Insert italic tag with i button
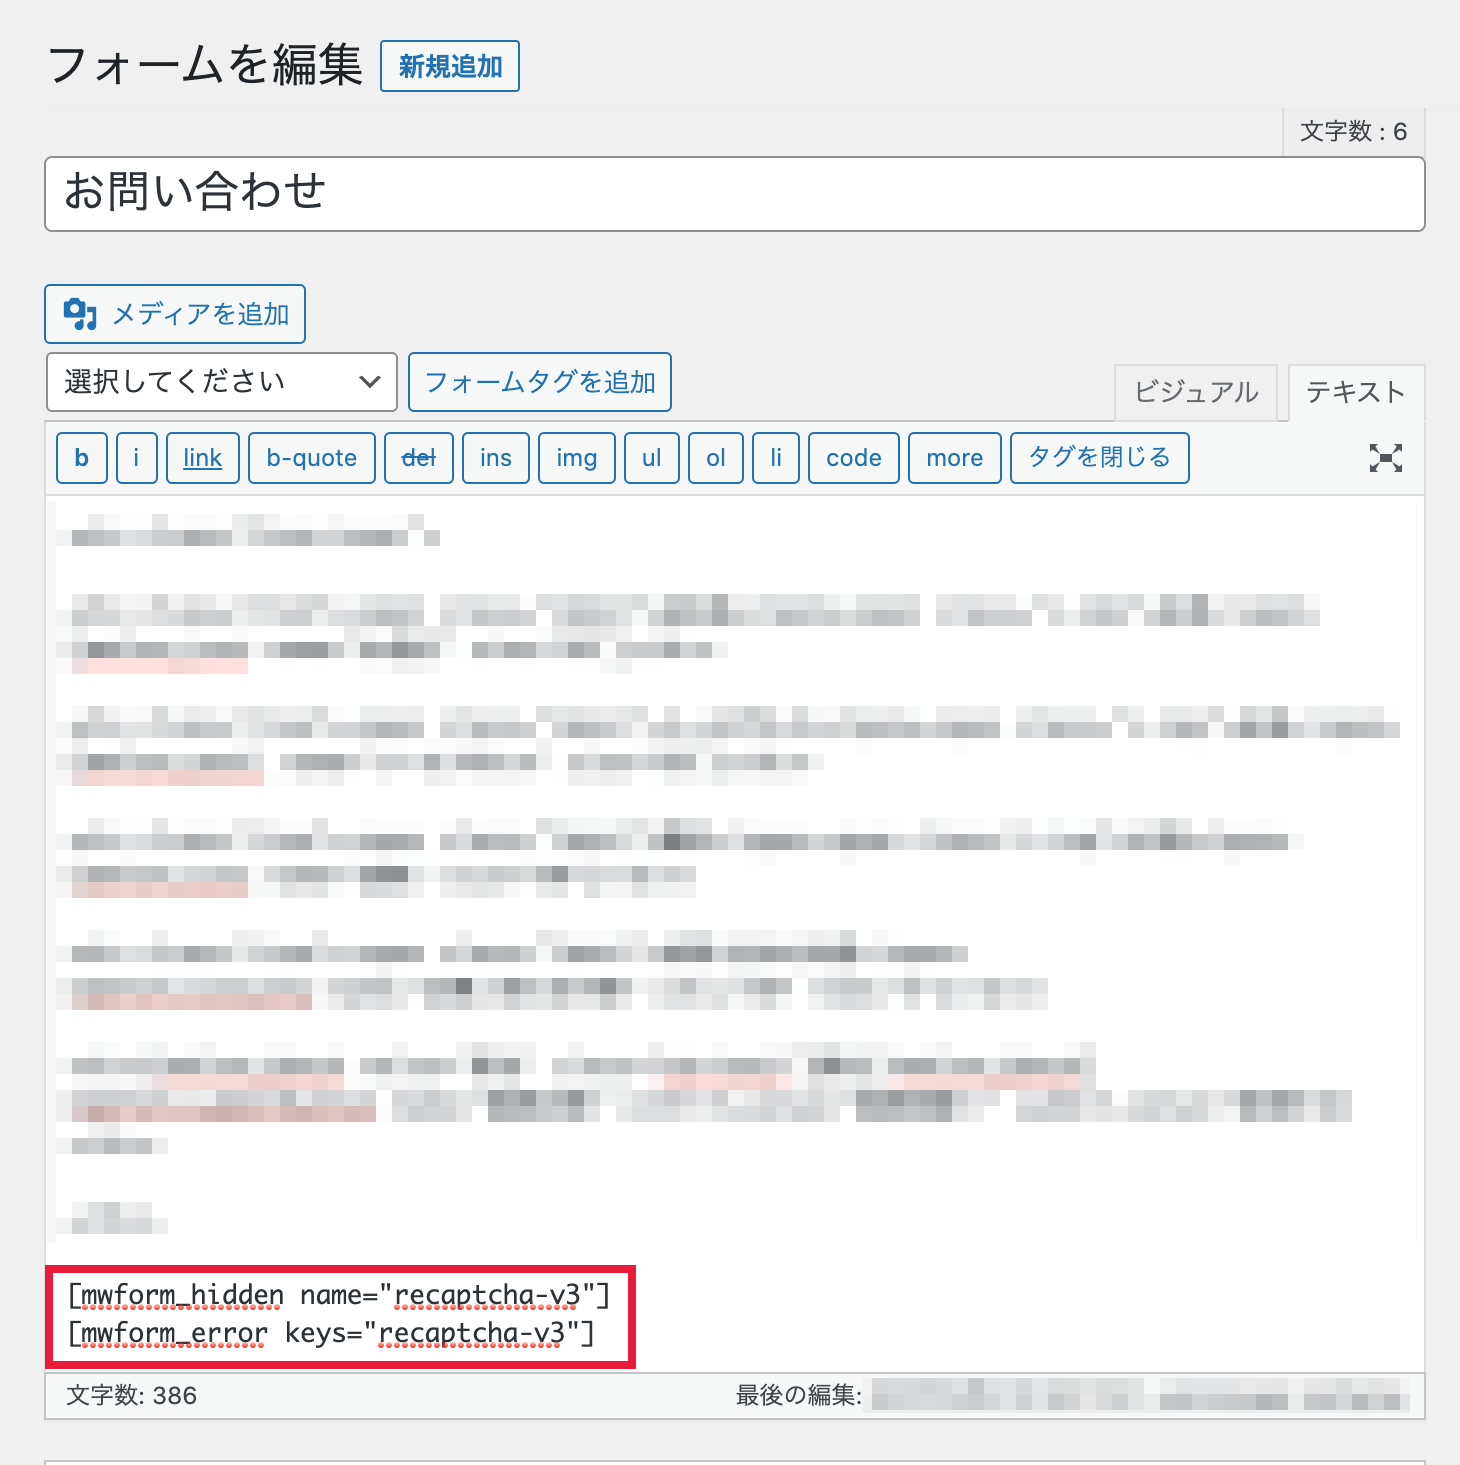Image resolution: width=1460 pixels, height=1465 pixels. 137,458
